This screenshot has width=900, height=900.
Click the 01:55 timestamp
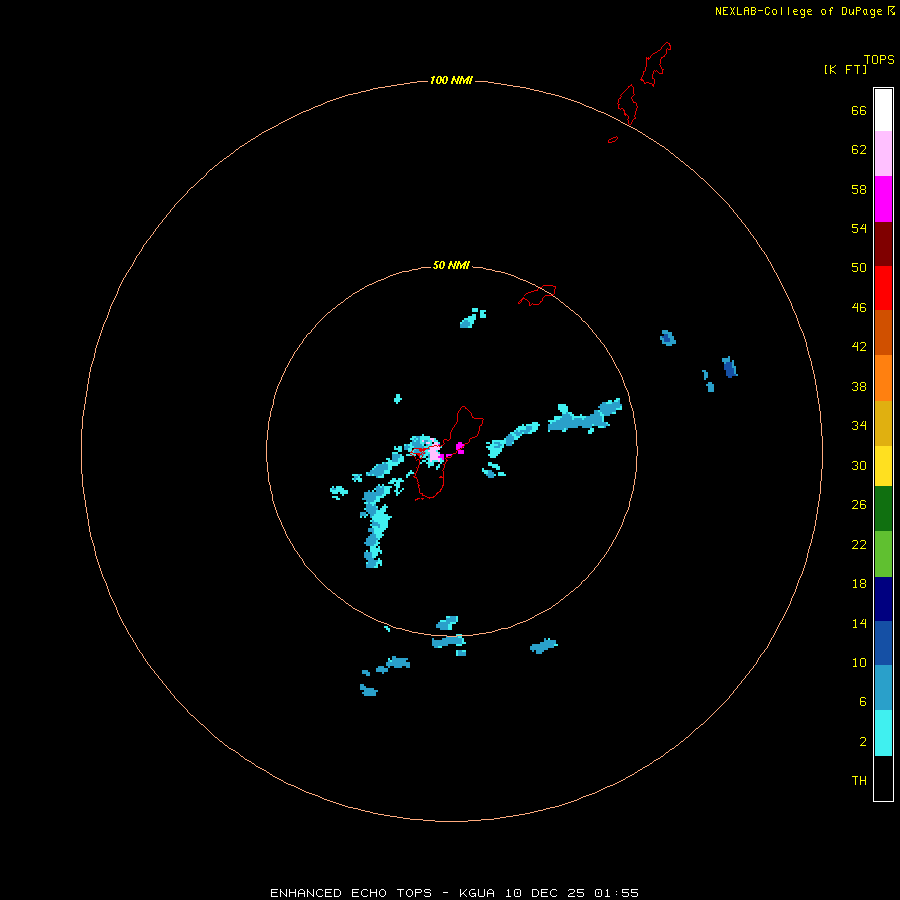[616, 893]
